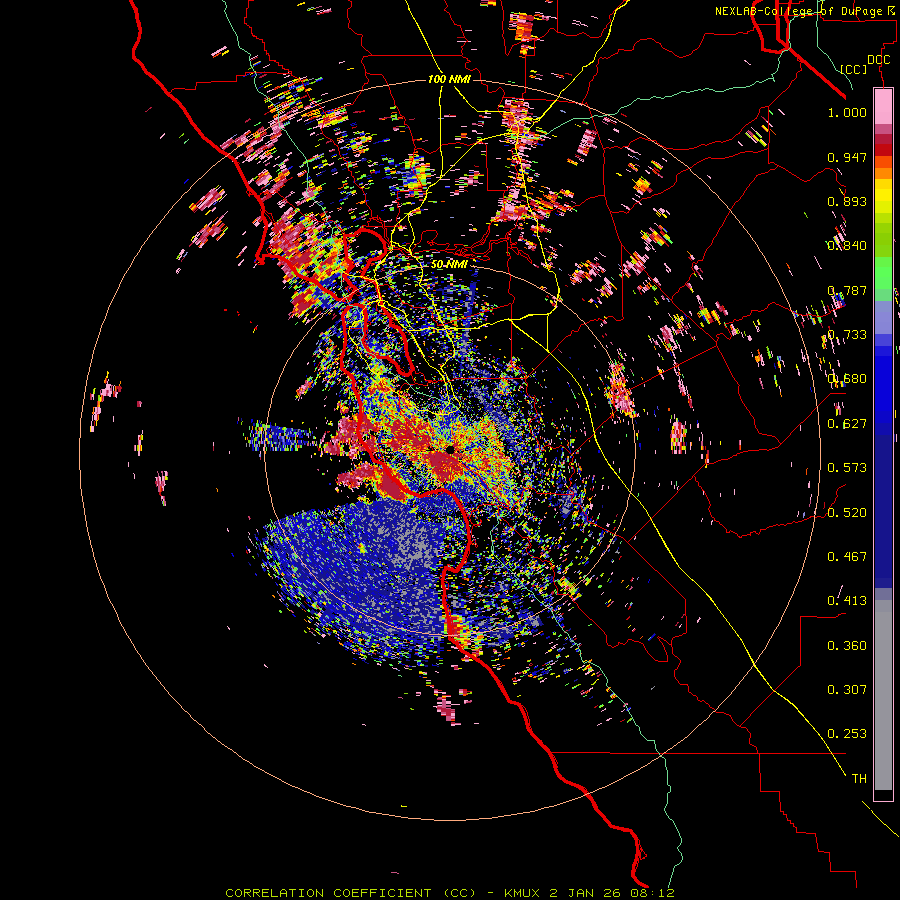Select the 0.840 scale value

[x=847, y=246]
